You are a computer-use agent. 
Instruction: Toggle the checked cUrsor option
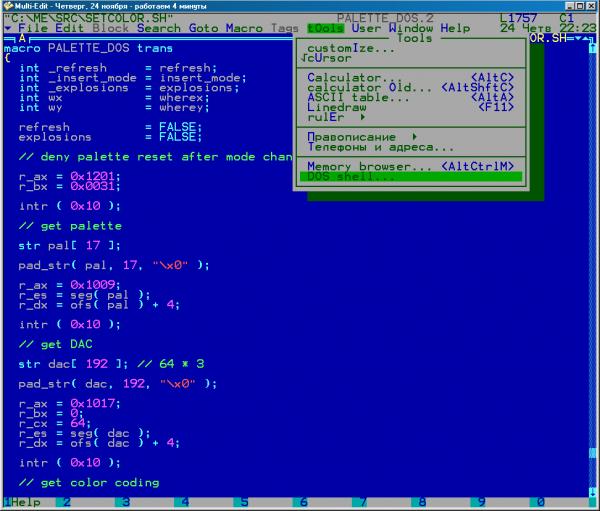click(330, 58)
